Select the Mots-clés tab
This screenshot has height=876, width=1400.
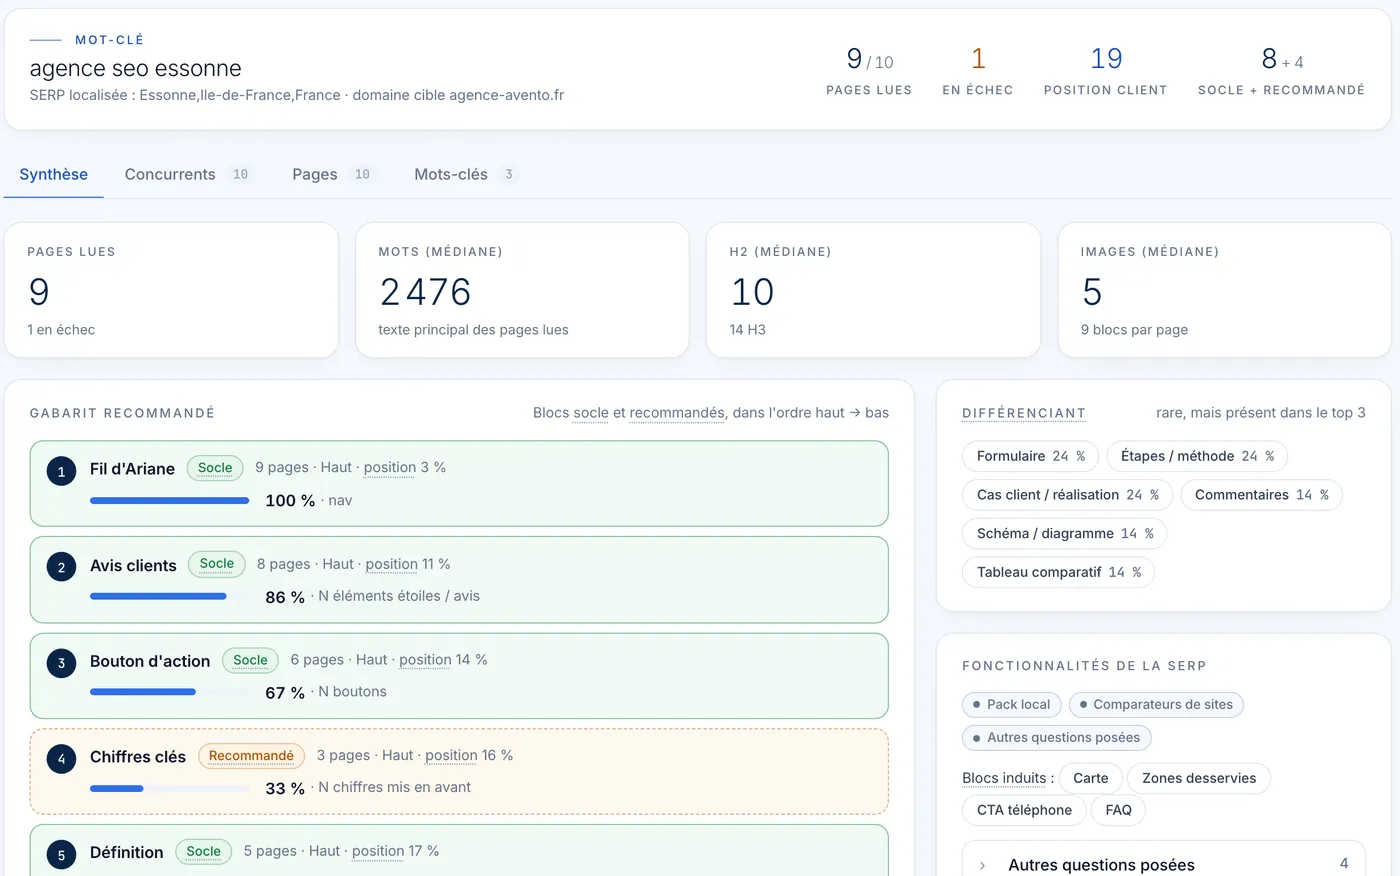[467, 174]
